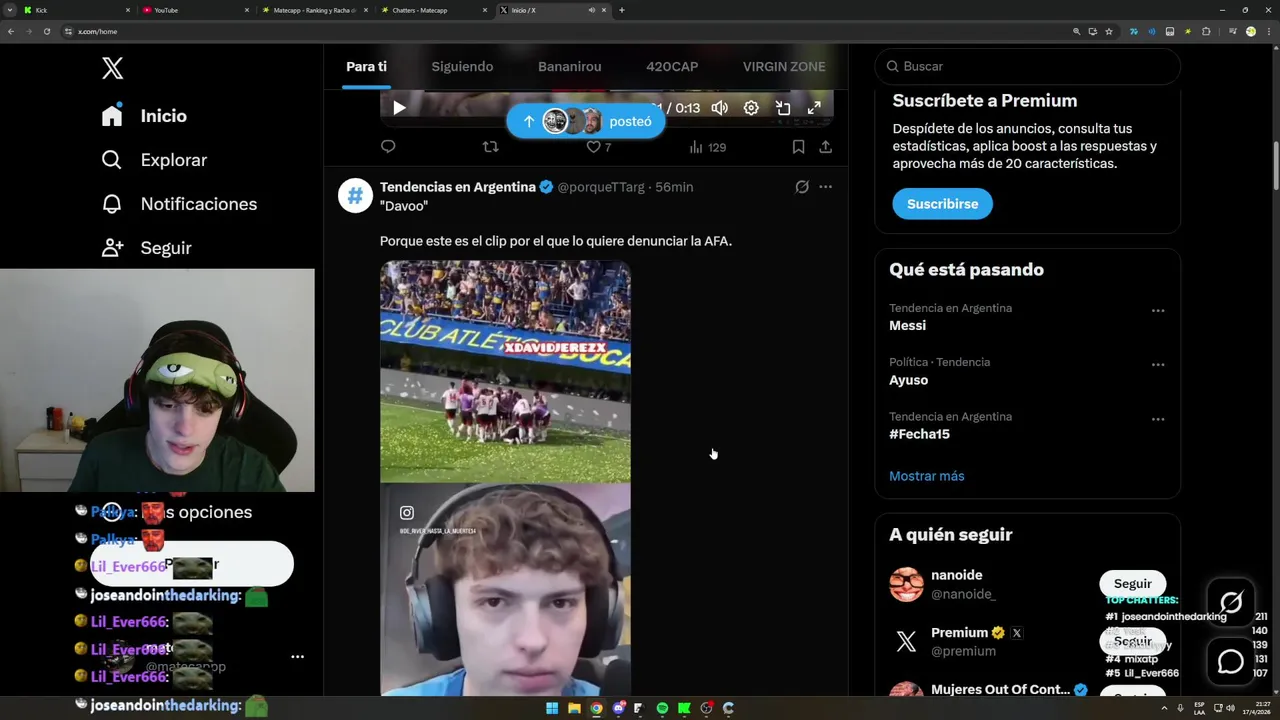Open options for Ayuso trend
This screenshot has height=720, width=1280.
tap(1158, 365)
